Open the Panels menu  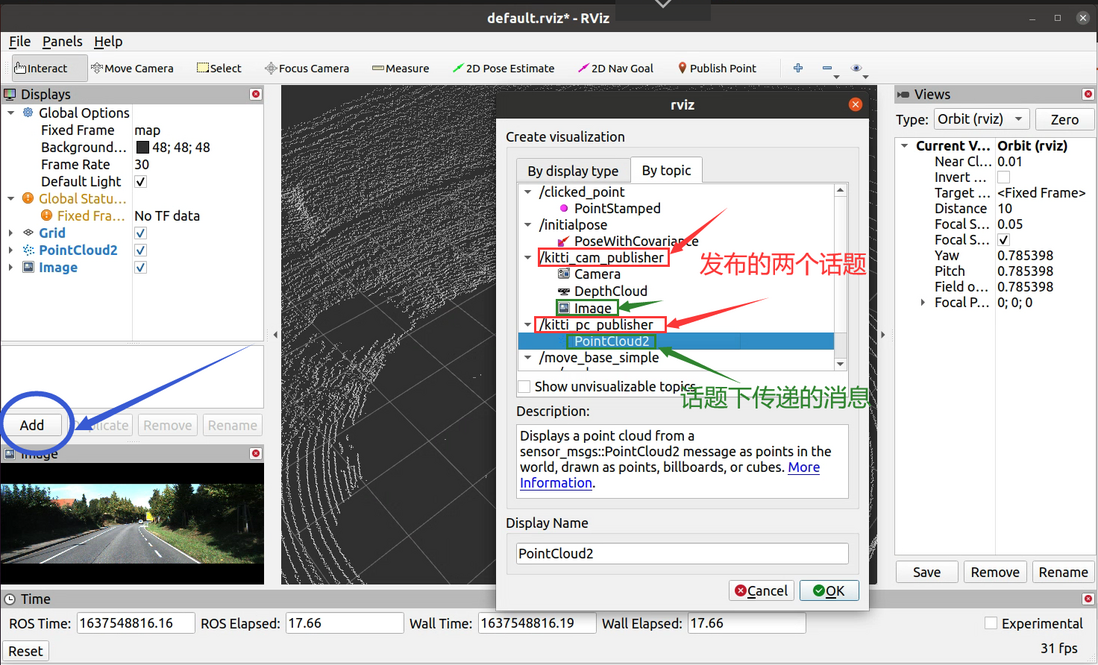(62, 41)
